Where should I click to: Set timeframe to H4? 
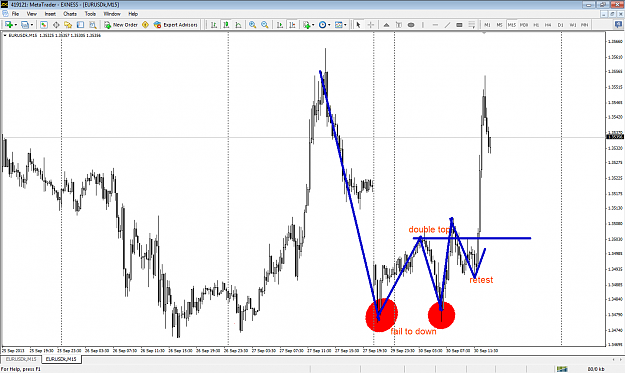pos(548,25)
